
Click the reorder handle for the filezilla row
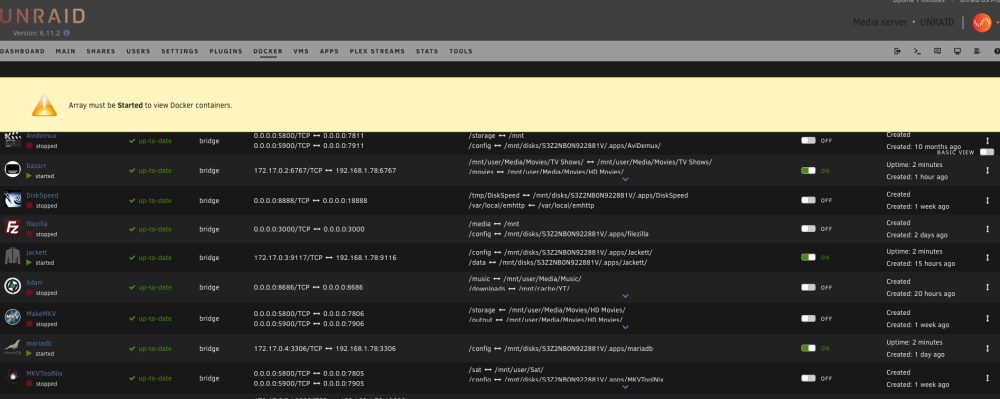point(987,229)
